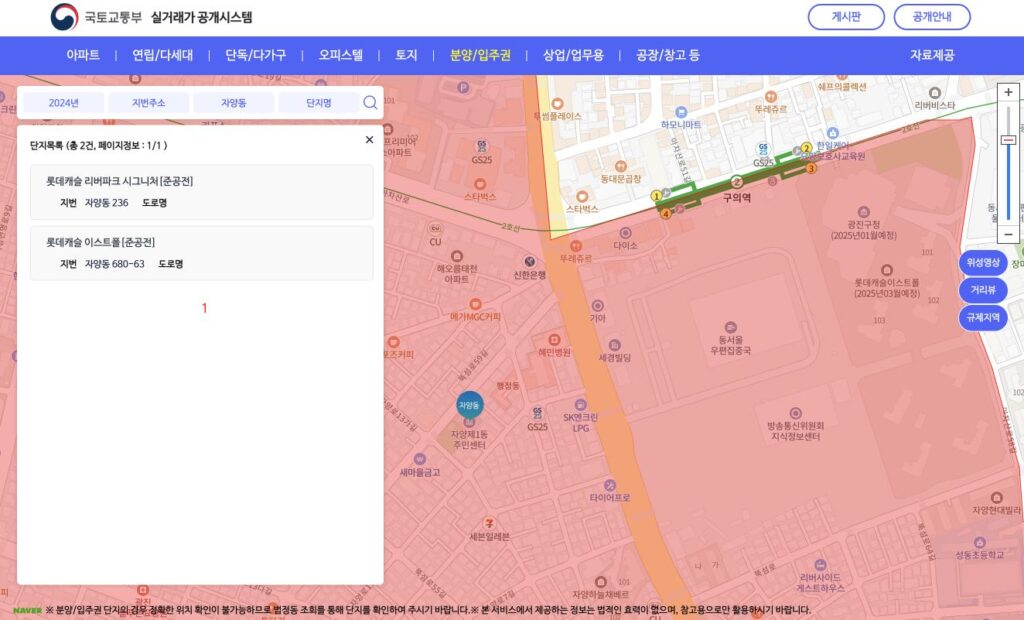Click the 해오름대천 아파트 map icon
This screenshot has height=620, width=1024.
pyautogui.click(x=456, y=256)
